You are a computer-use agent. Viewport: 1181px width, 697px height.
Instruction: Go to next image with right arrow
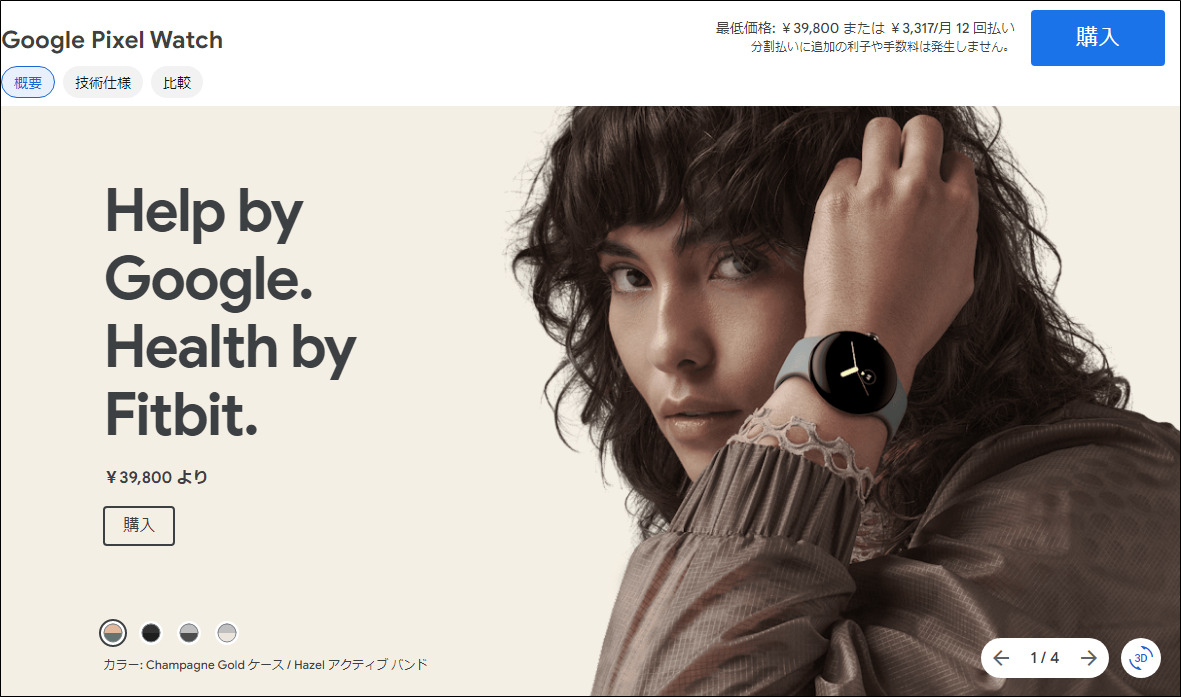[x=1088, y=658]
